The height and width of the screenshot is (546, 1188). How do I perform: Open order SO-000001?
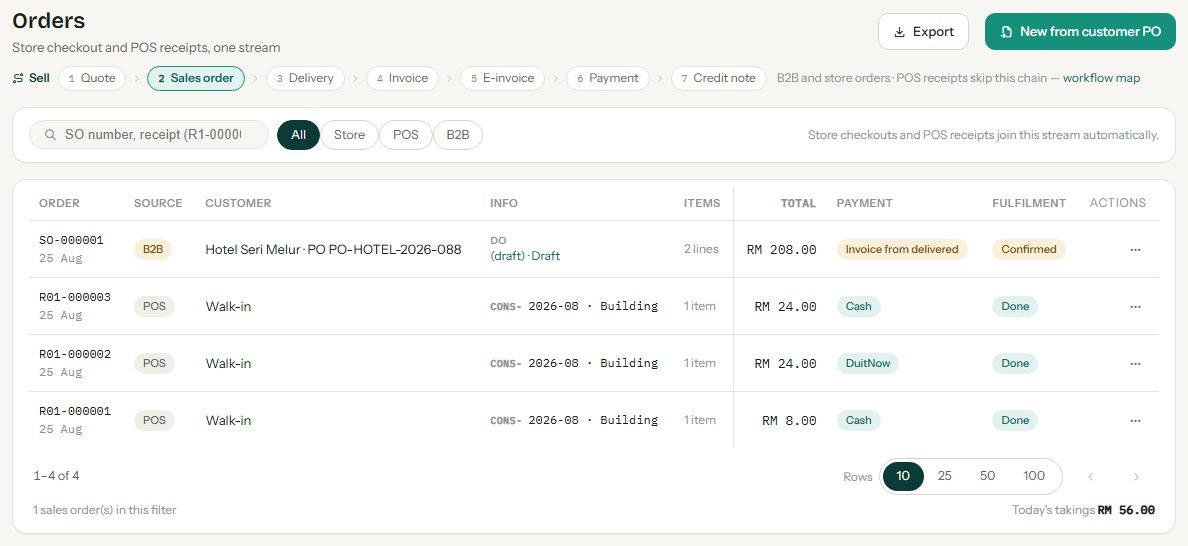pyautogui.click(x=71, y=240)
